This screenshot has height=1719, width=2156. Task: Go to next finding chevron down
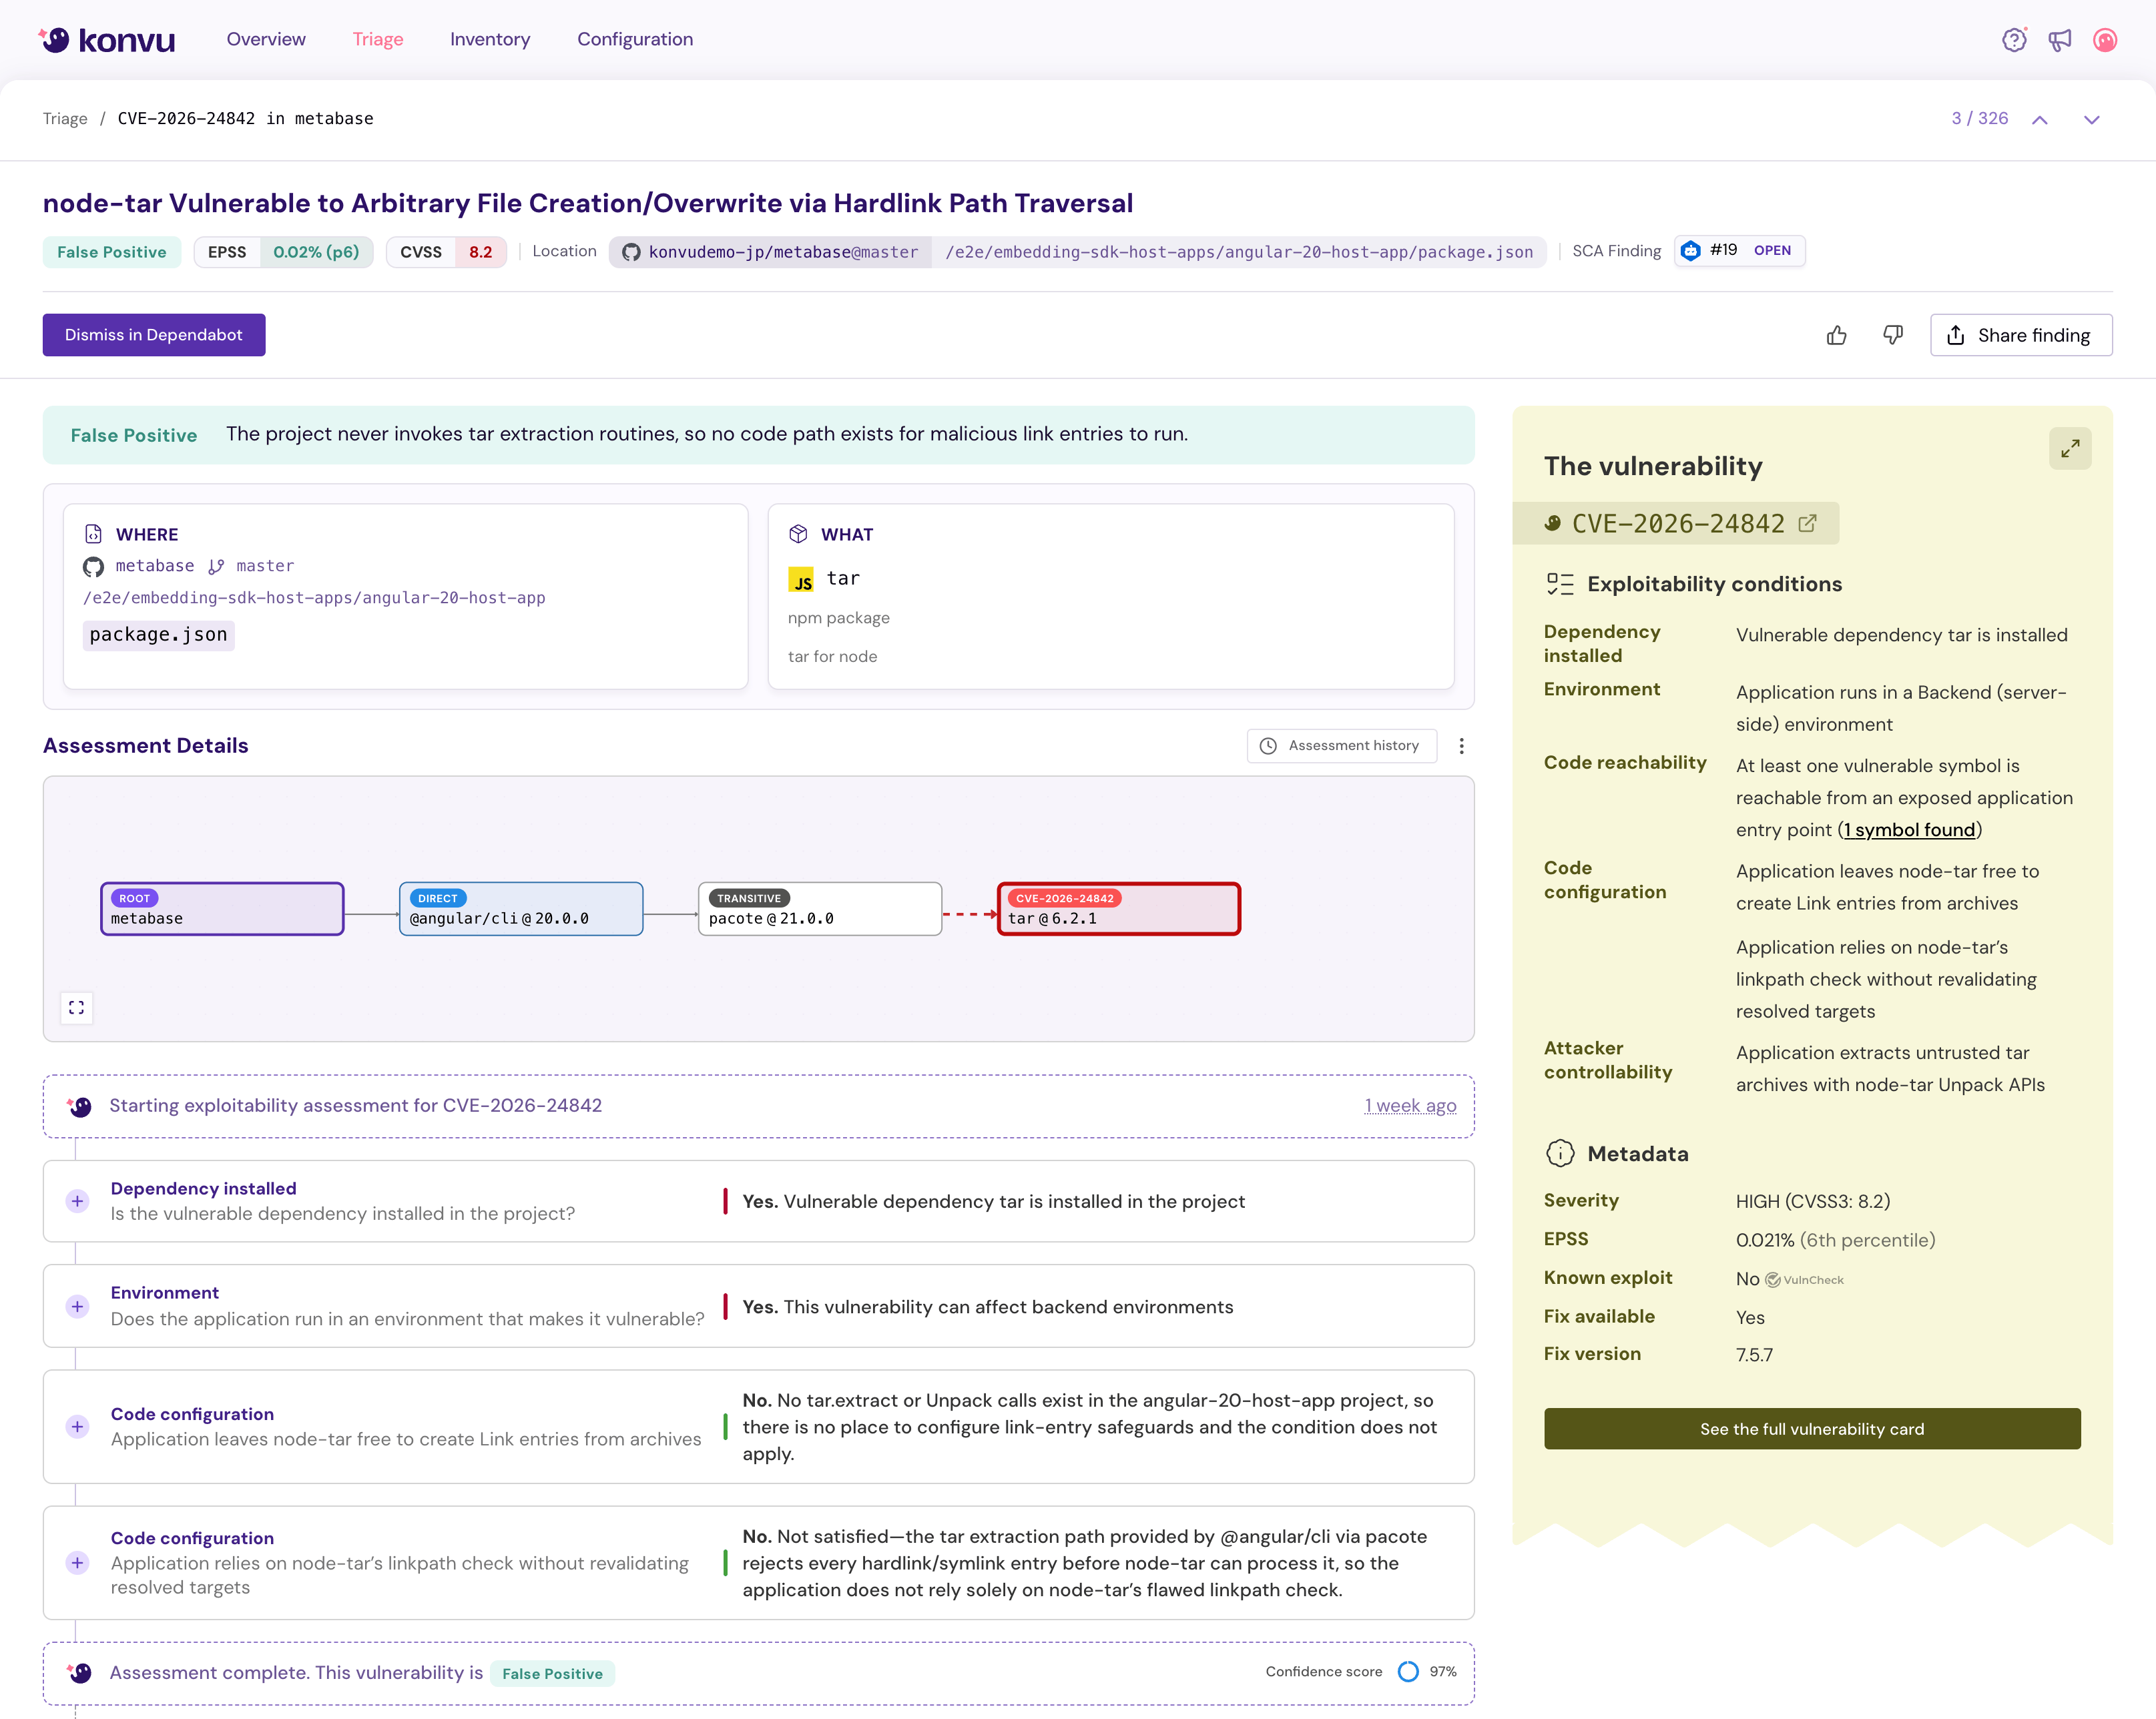(x=2091, y=119)
